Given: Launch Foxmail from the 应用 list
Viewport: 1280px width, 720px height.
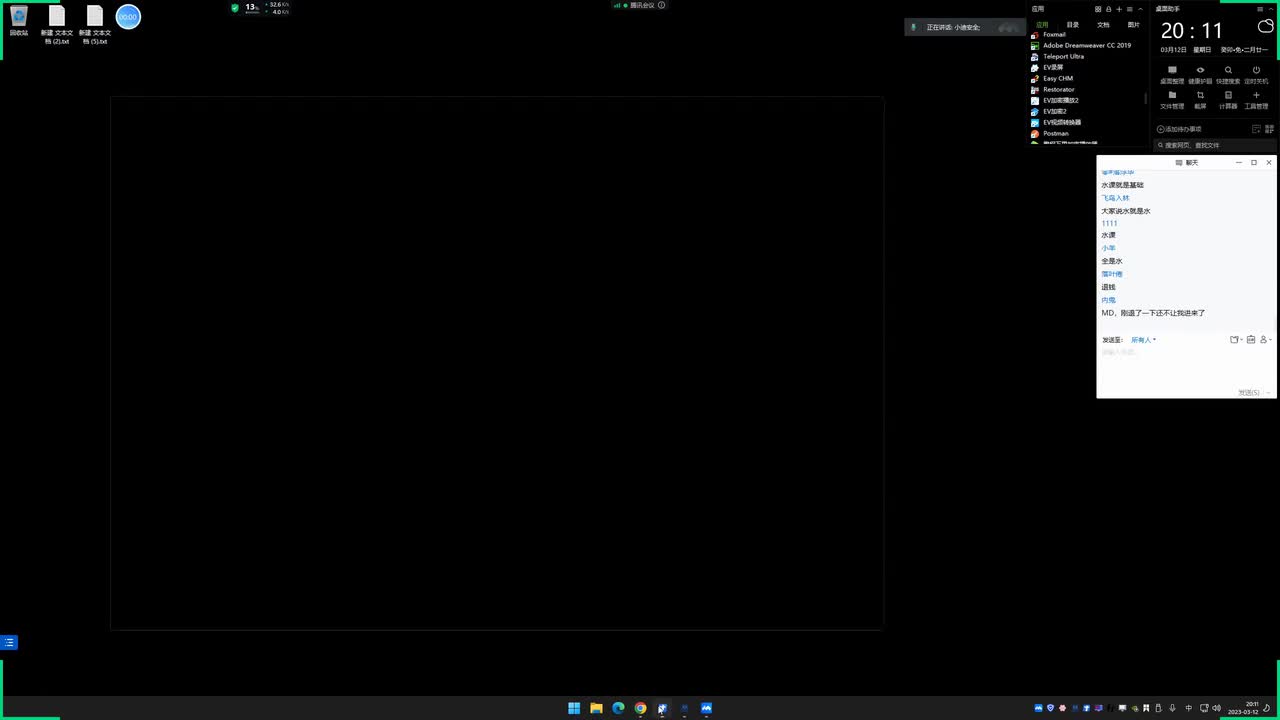Looking at the screenshot, I should coord(1054,34).
